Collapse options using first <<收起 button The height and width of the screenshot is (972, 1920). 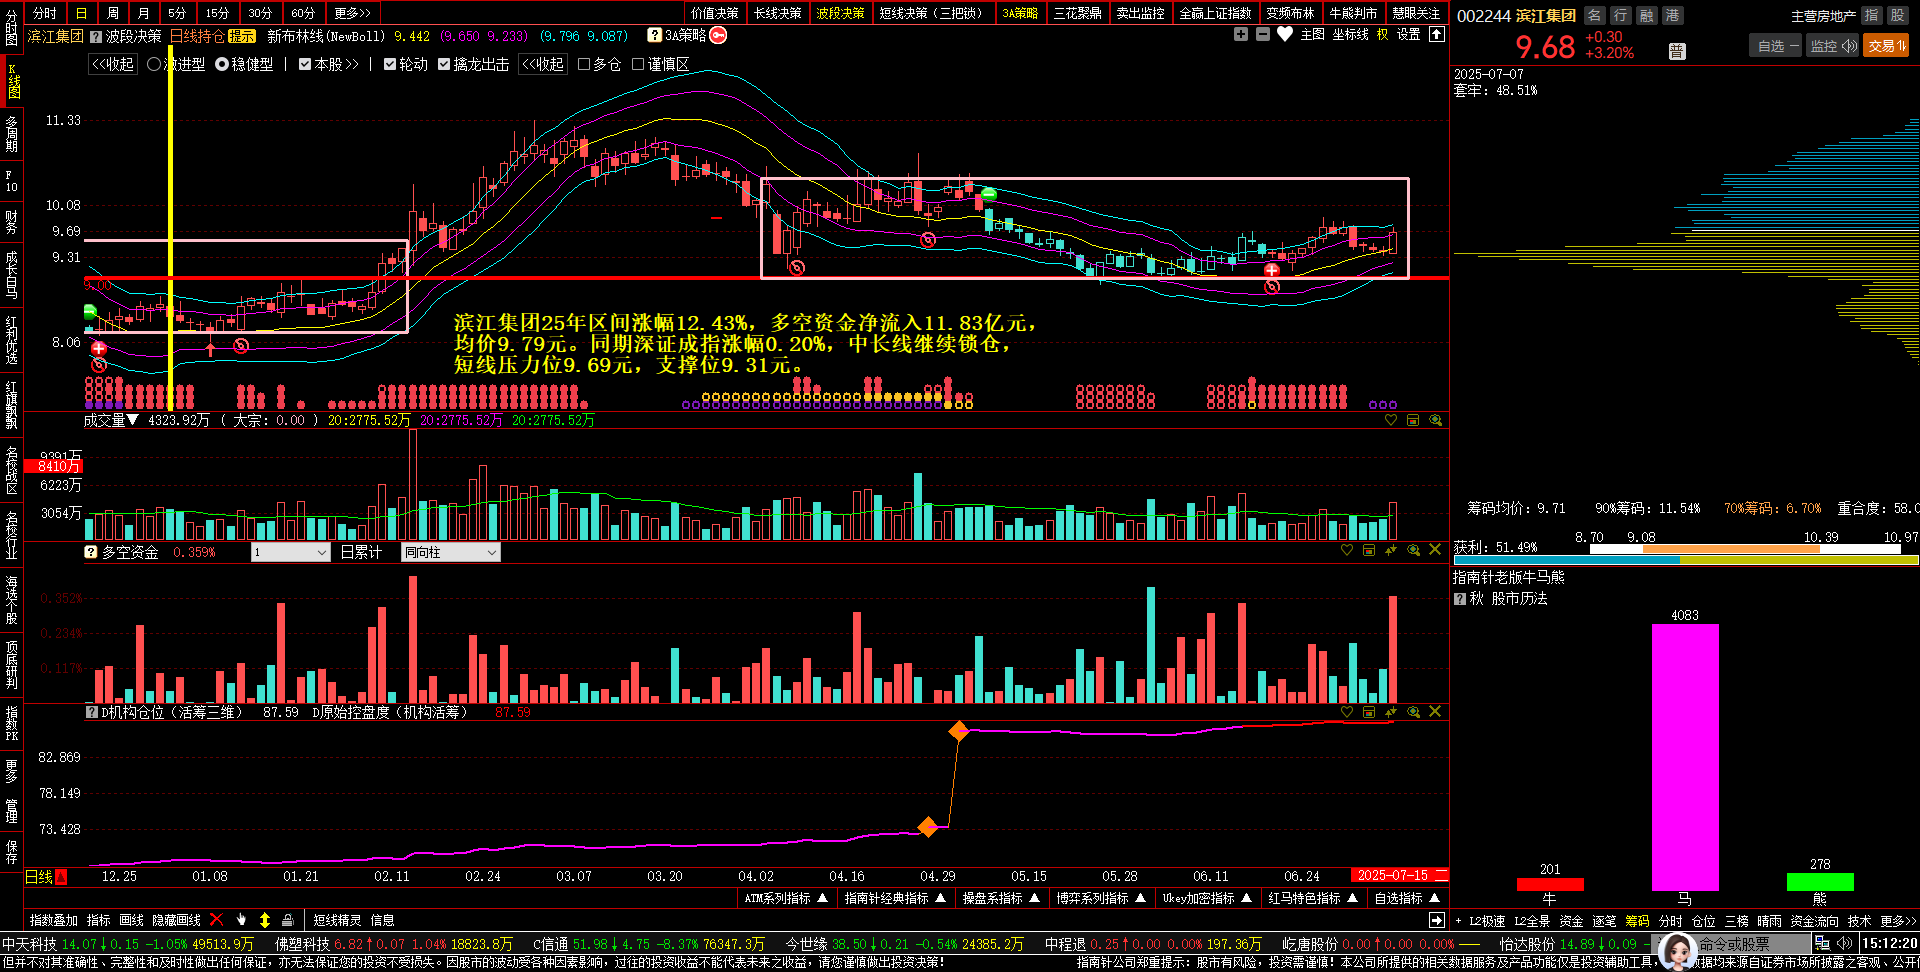coord(113,64)
